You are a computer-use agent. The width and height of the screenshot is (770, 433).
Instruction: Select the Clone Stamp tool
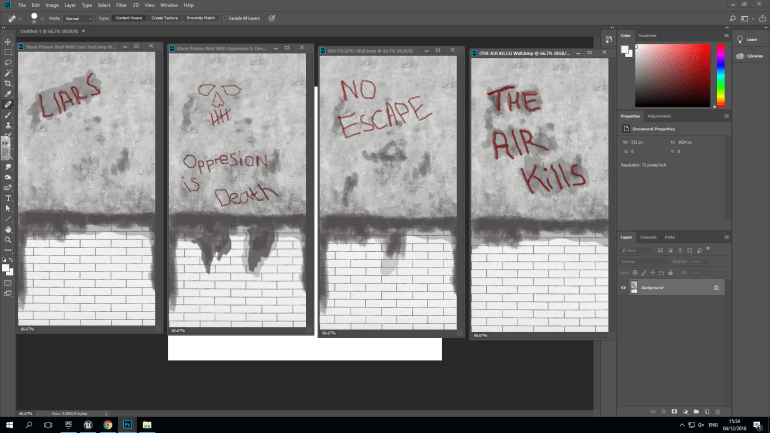tap(8, 125)
